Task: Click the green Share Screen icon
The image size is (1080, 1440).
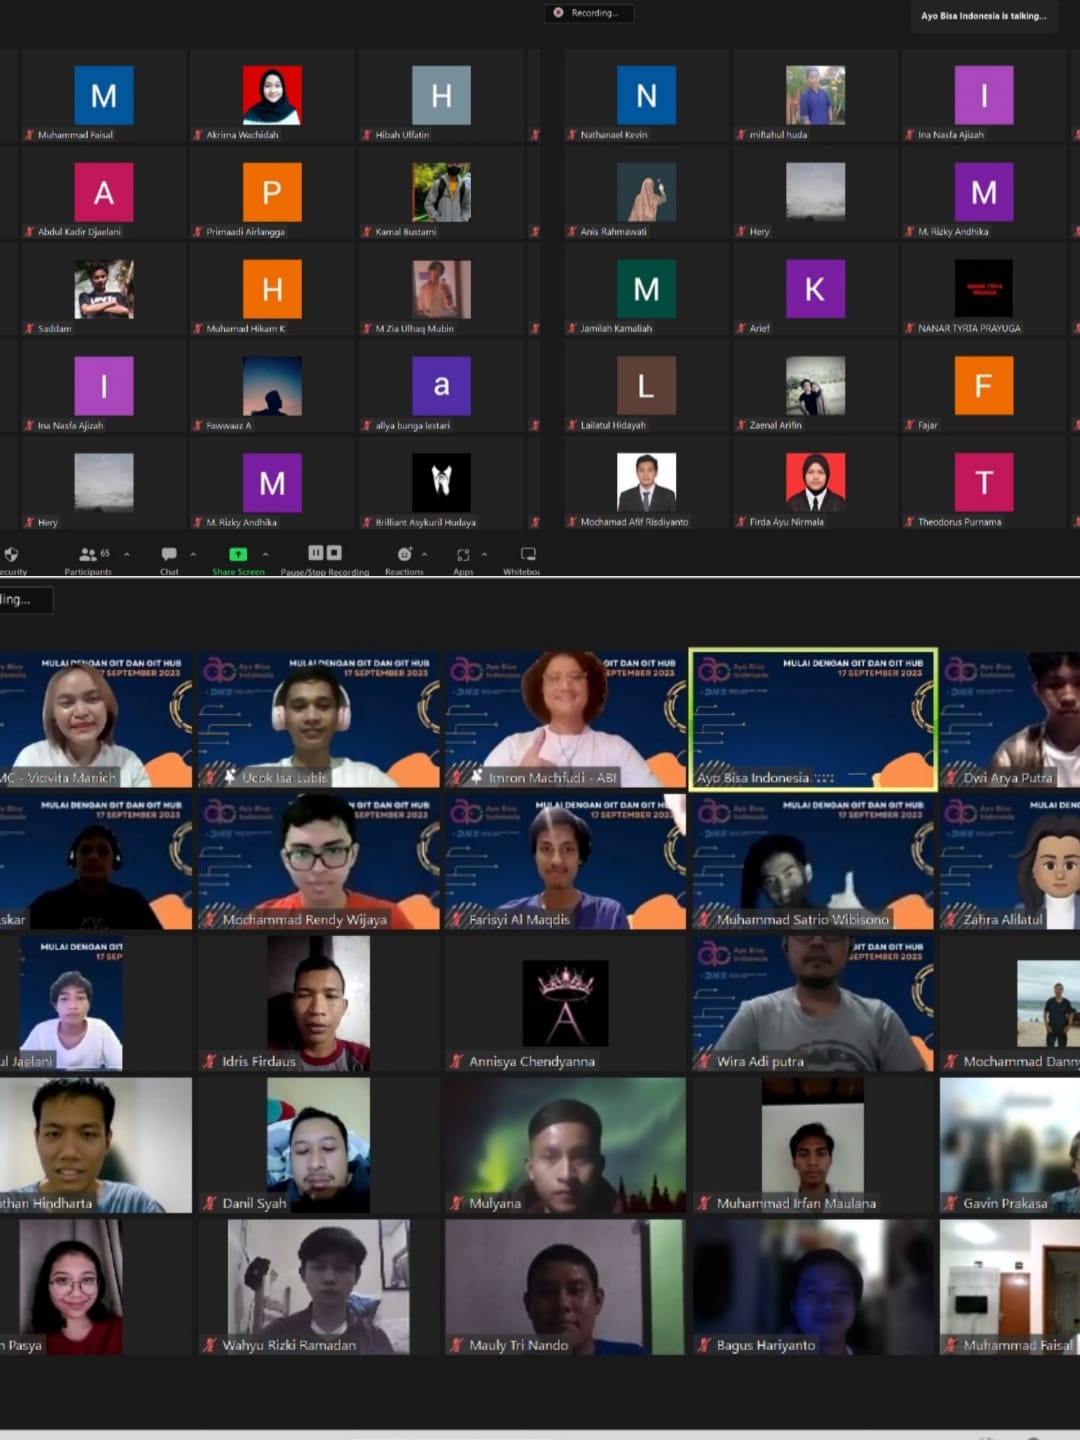Action: (x=238, y=554)
